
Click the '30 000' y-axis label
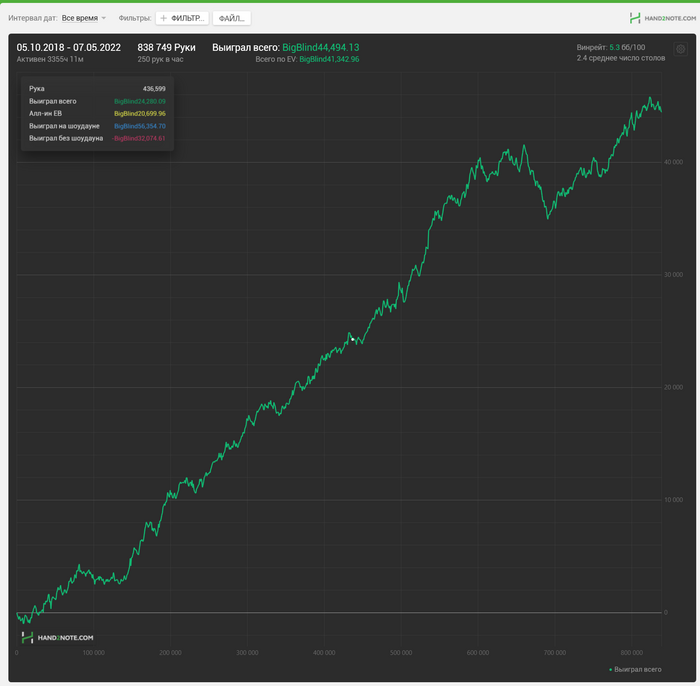click(674, 275)
